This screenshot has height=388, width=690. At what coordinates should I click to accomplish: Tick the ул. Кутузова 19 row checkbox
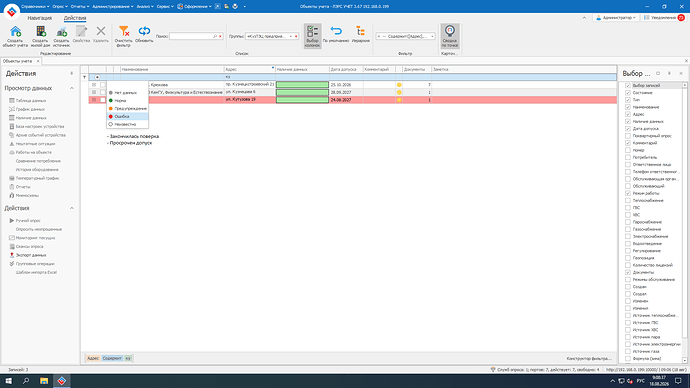[103, 100]
